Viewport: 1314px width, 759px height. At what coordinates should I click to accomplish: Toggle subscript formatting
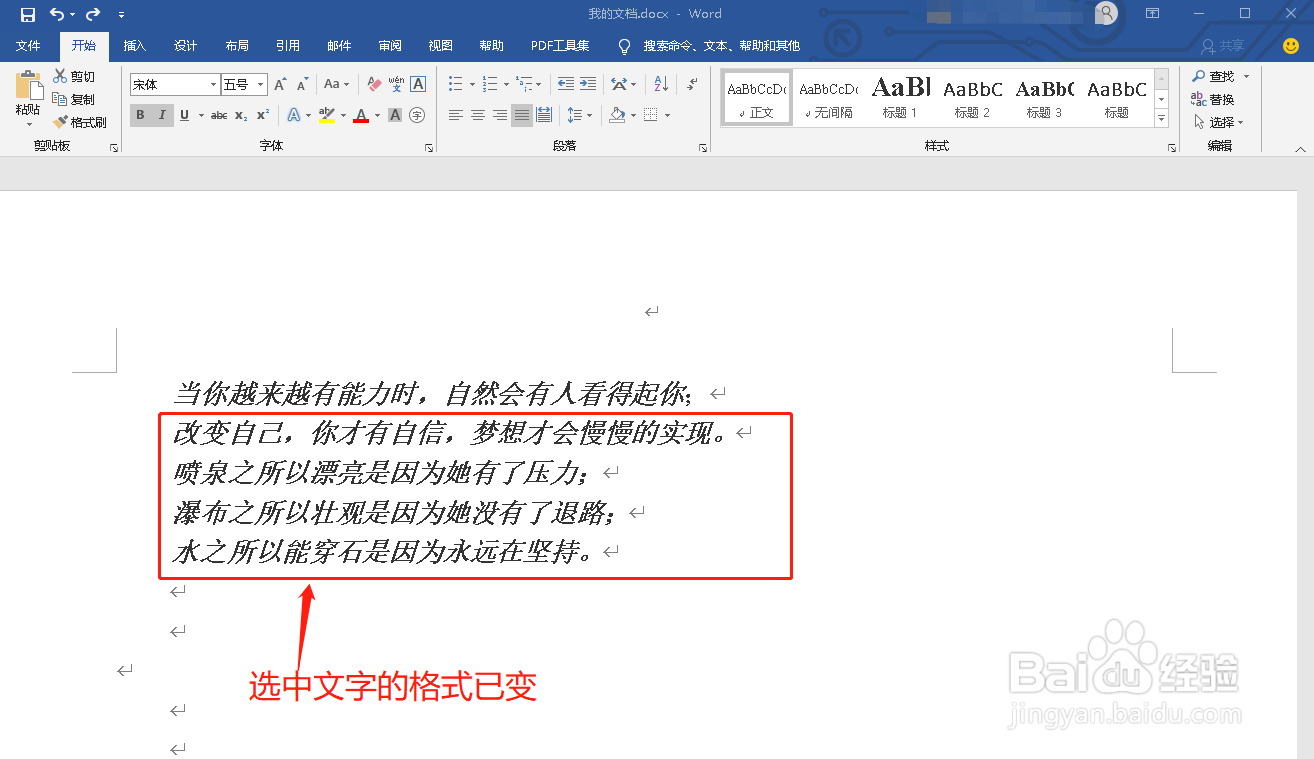pyautogui.click(x=241, y=115)
